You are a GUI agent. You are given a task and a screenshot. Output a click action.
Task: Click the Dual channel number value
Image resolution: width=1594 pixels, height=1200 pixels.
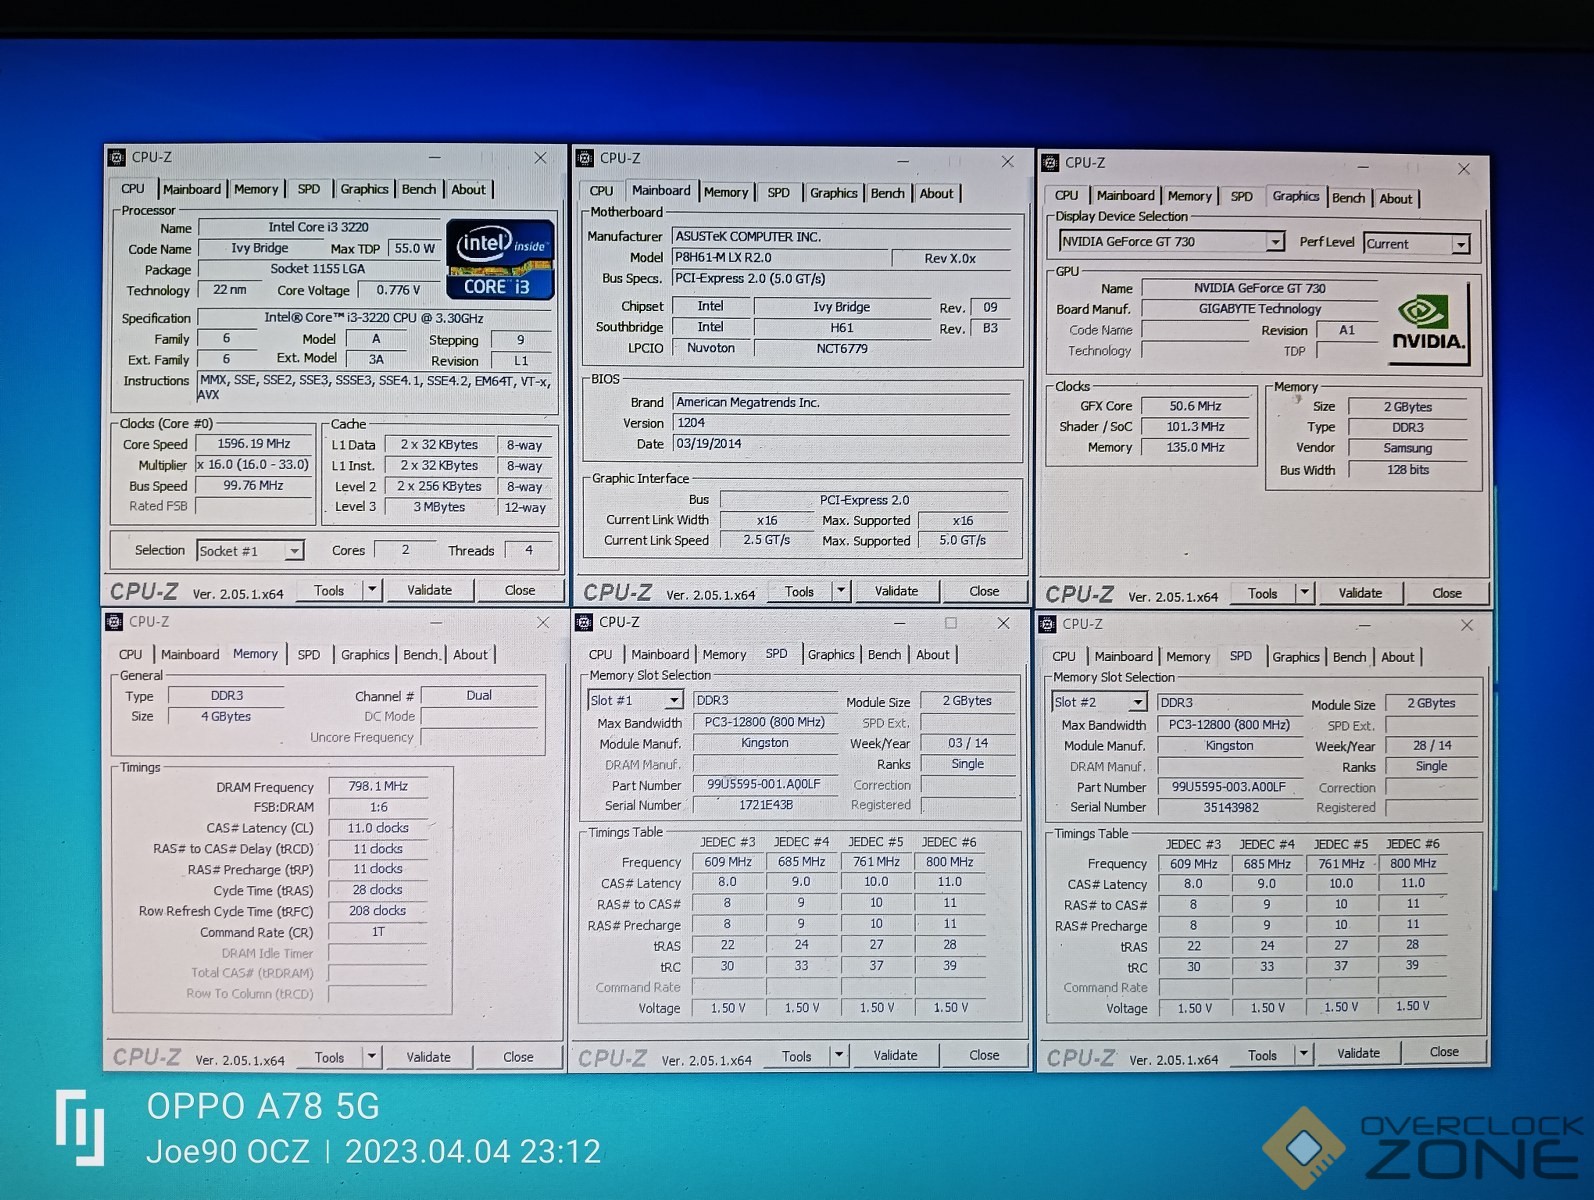coord(479,695)
